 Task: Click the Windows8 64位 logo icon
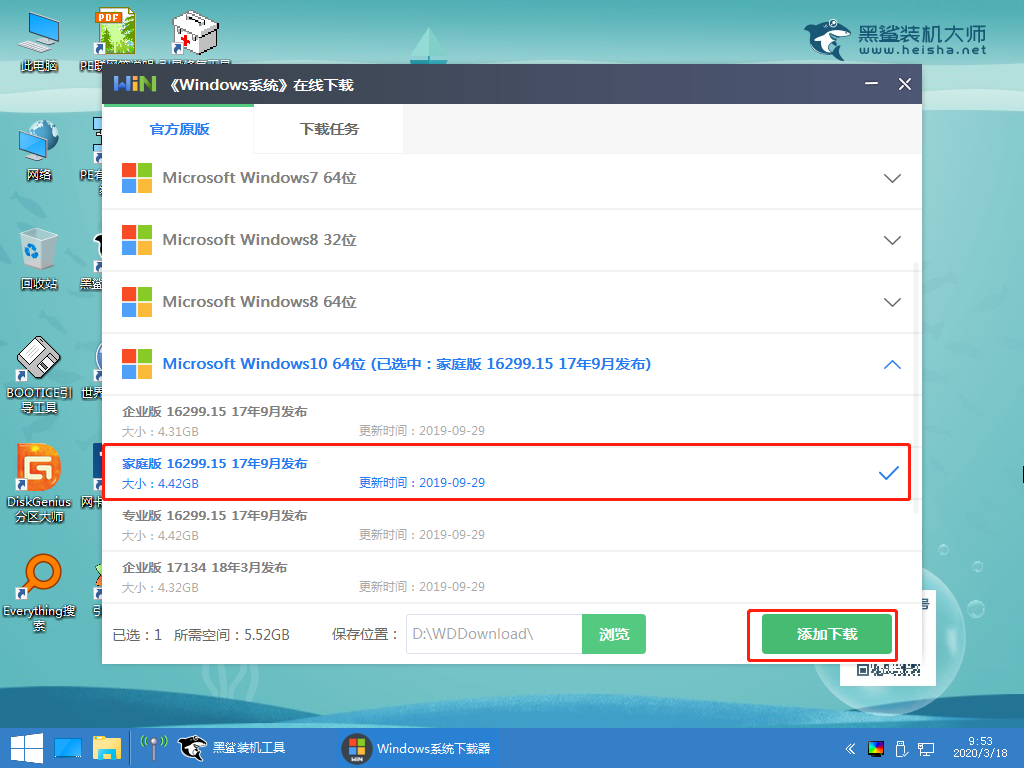tap(137, 302)
